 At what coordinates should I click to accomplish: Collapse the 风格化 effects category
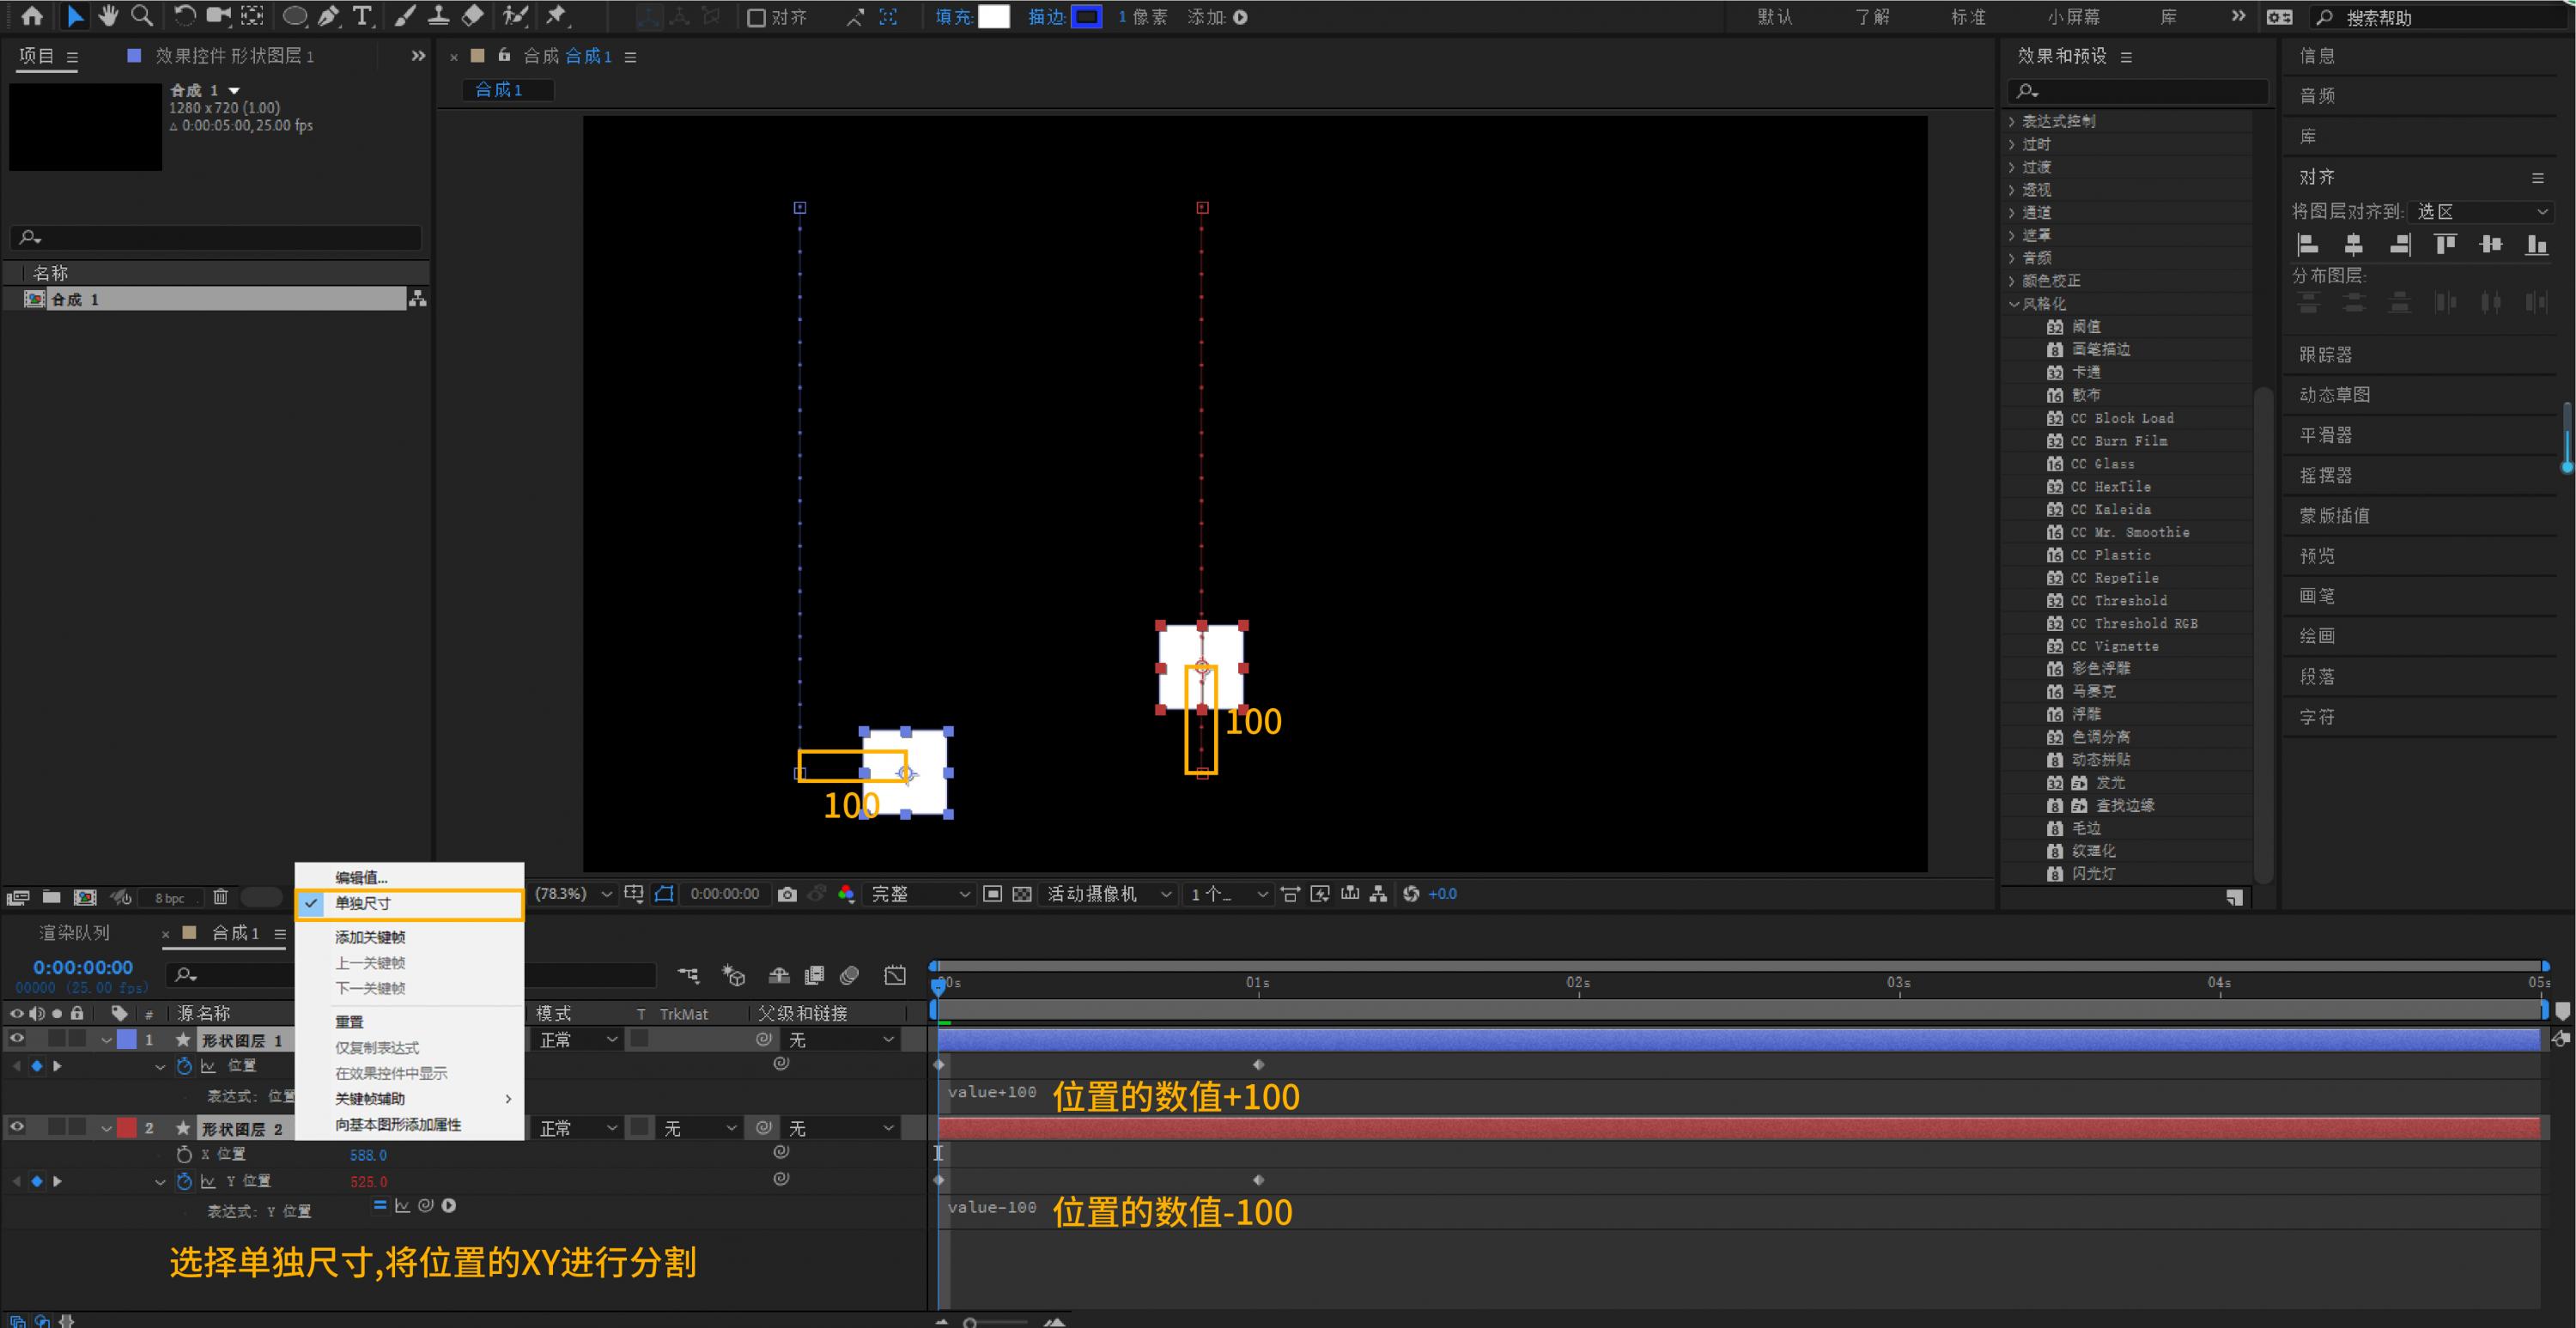click(2013, 304)
